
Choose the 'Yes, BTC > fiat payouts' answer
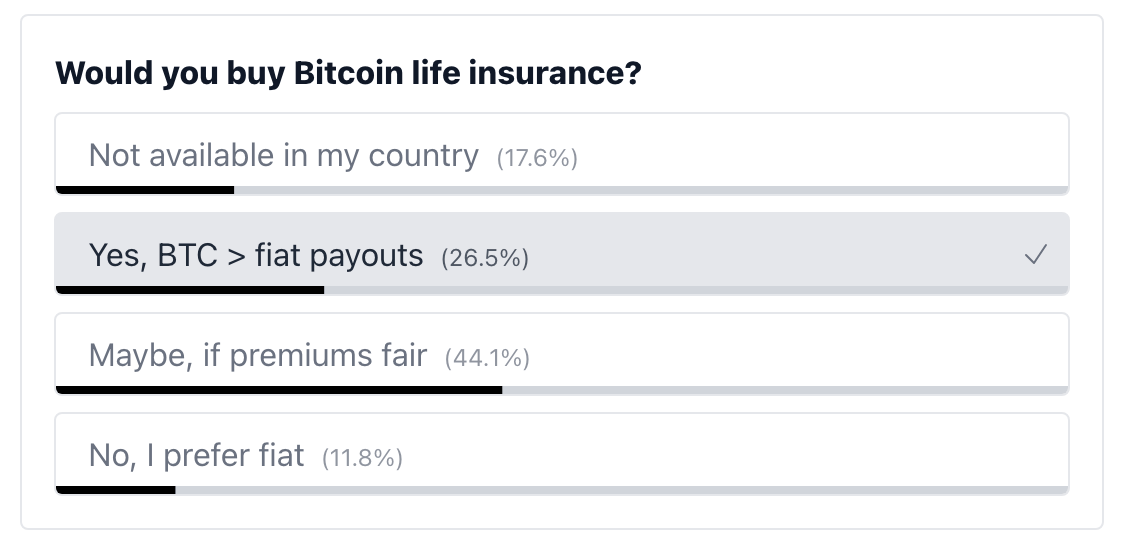tap(562, 253)
